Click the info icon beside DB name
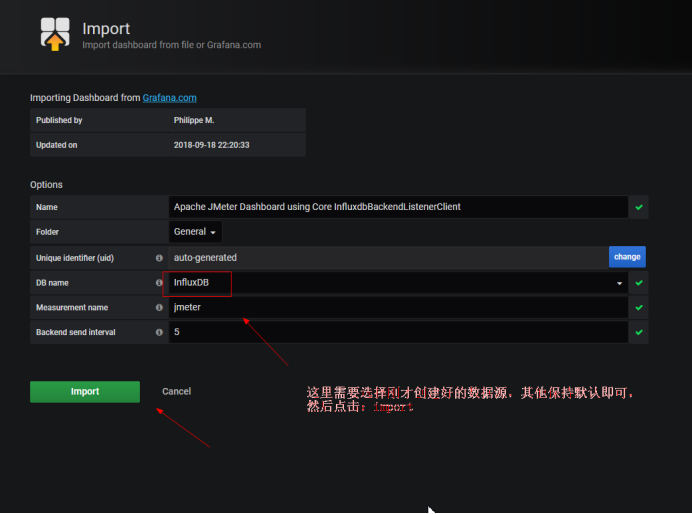 (x=159, y=283)
